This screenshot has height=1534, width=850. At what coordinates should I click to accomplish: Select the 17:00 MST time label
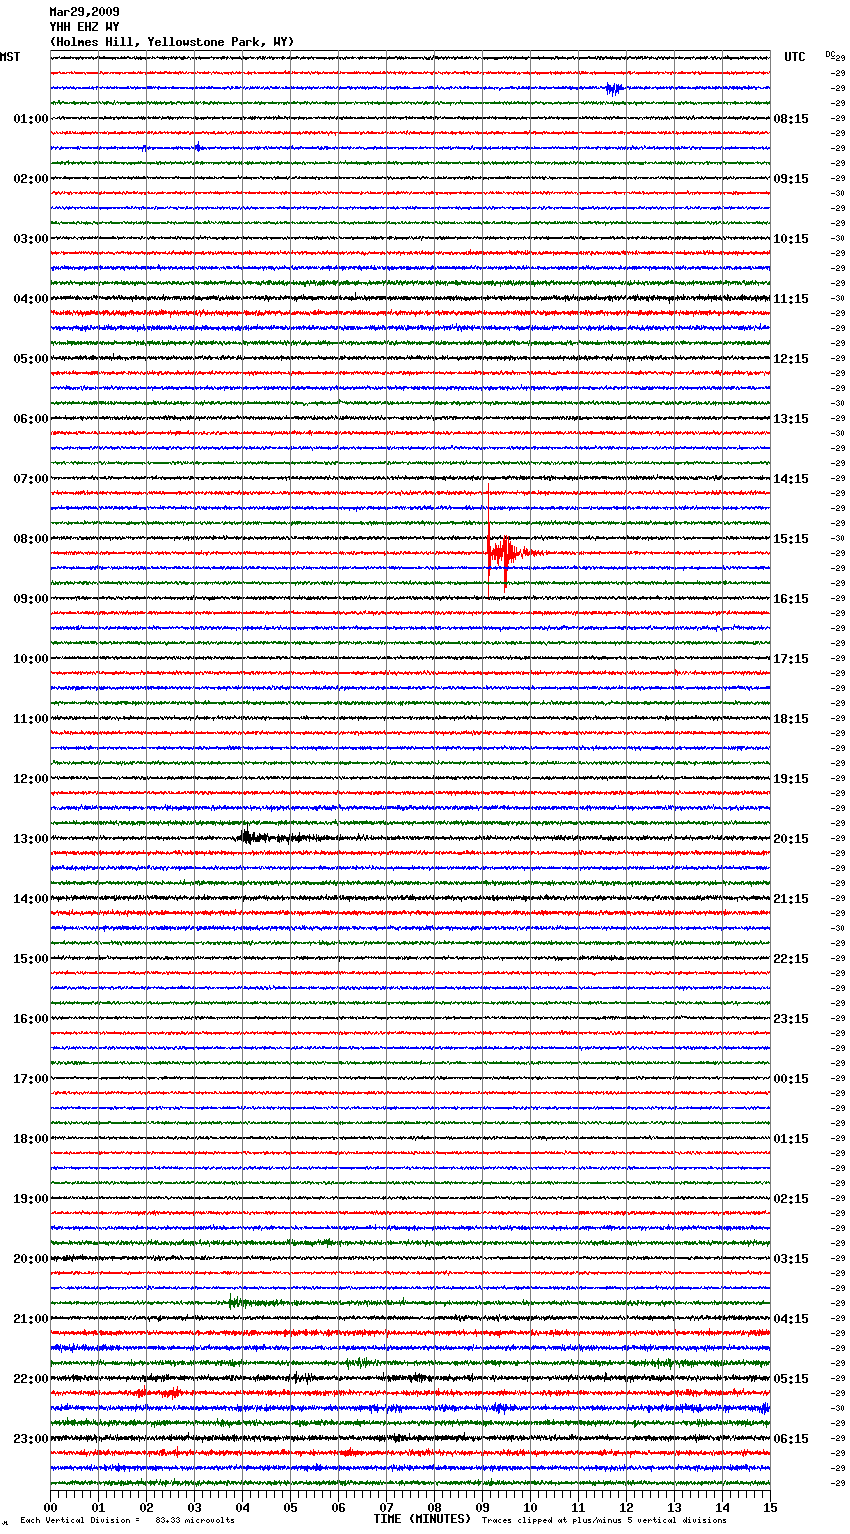pos(31,1079)
